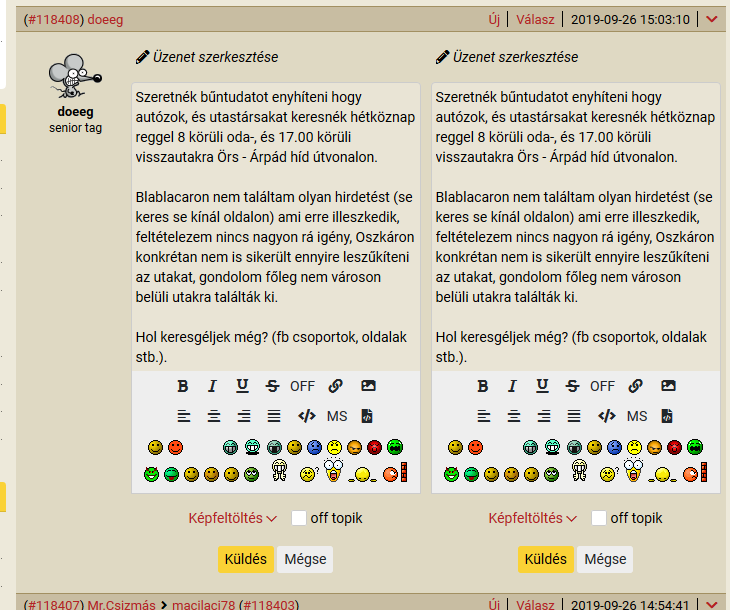Toggle bold in the left editor toolbar
The image size is (730, 610).
click(182, 386)
